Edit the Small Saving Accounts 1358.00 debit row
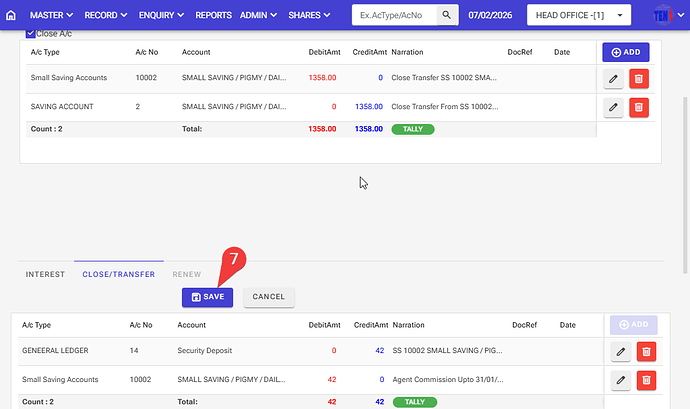Viewport: 690px width, 409px height. [x=615, y=78]
